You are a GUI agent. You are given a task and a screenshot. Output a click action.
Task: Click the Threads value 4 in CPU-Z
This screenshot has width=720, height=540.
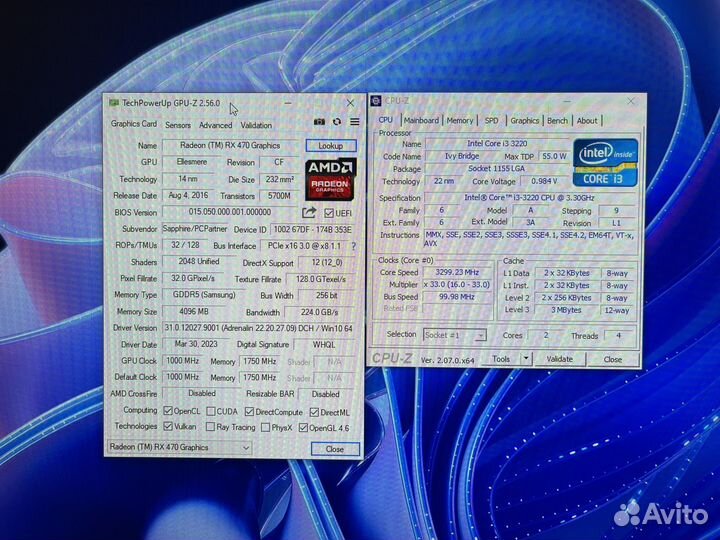pos(619,336)
